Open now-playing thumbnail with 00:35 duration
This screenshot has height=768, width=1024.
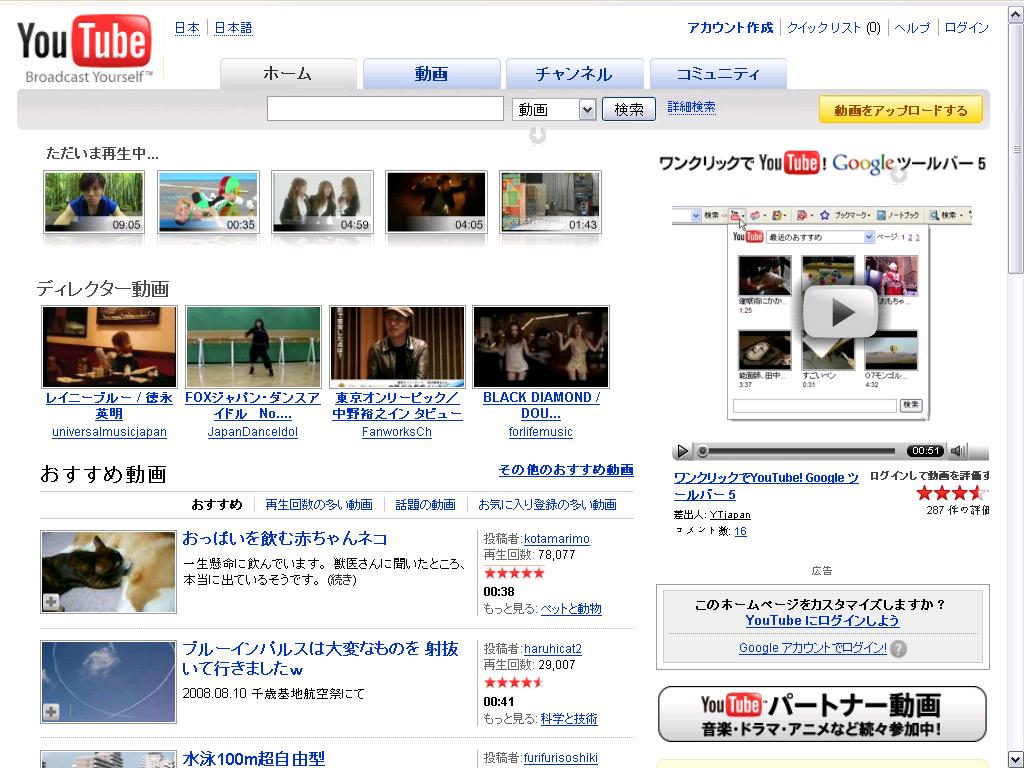208,202
